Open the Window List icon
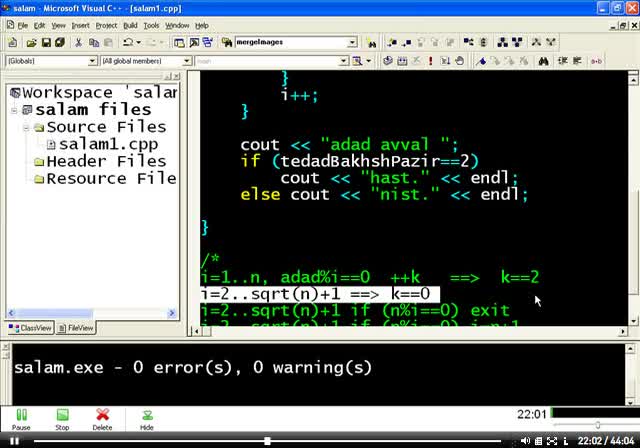Image resolution: width=640 pixels, height=448 pixels. click(208, 42)
